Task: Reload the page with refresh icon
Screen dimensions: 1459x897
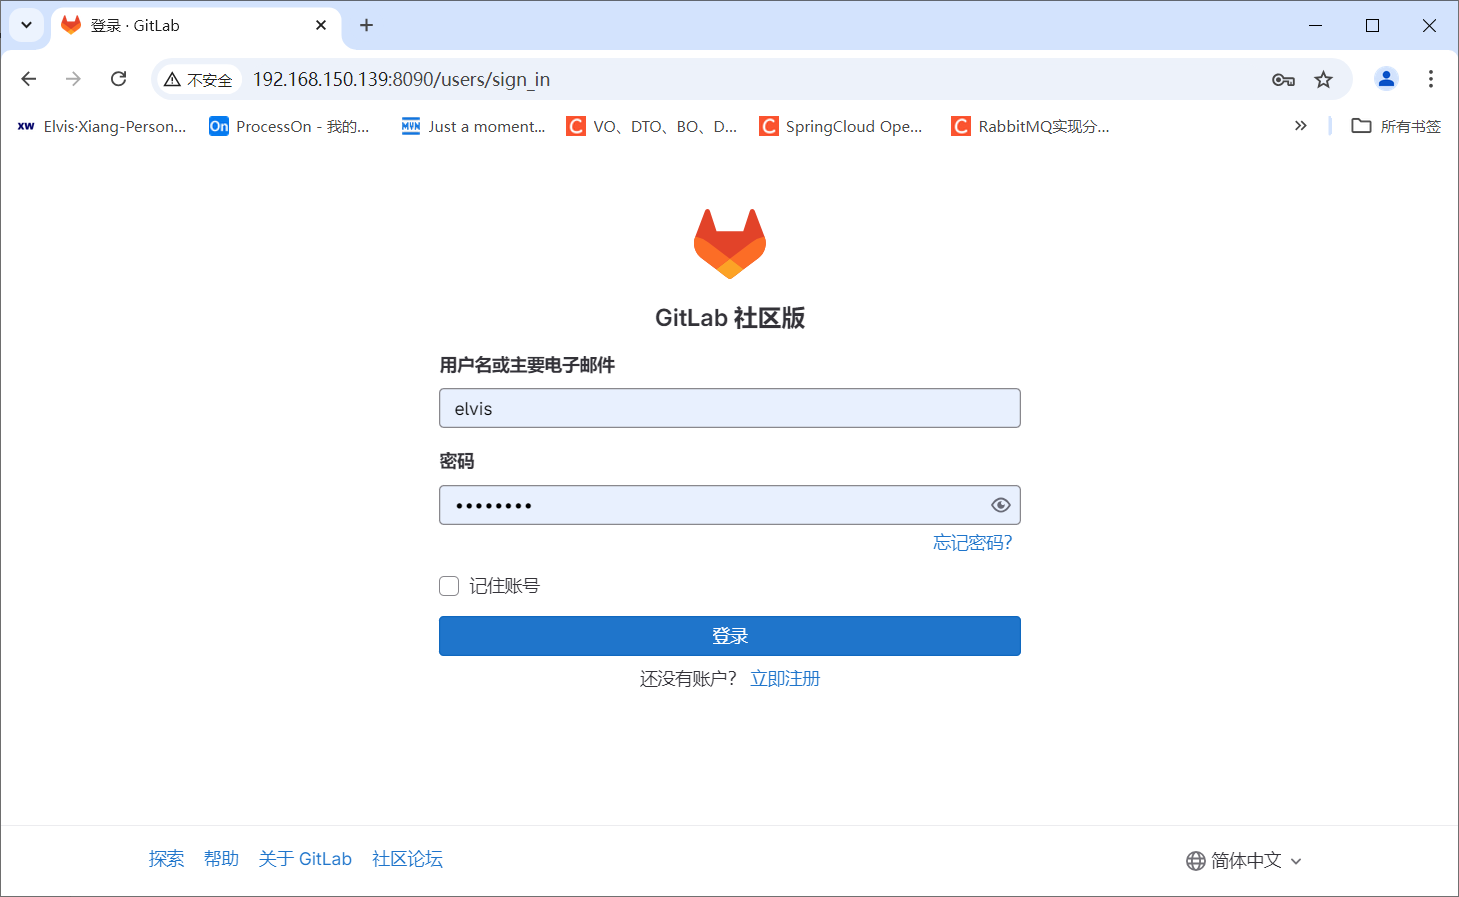Action: [118, 79]
